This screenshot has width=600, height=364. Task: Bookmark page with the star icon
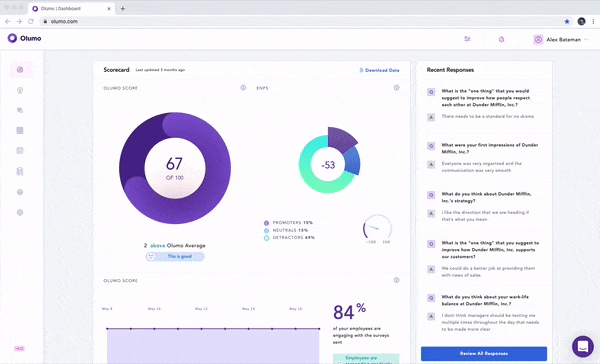pos(567,21)
